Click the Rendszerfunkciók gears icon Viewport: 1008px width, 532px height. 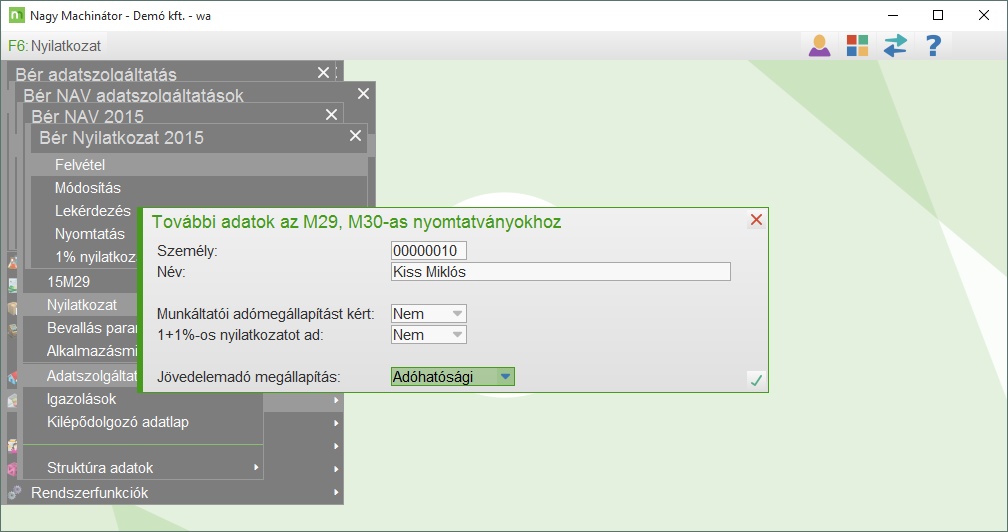click(x=14, y=493)
